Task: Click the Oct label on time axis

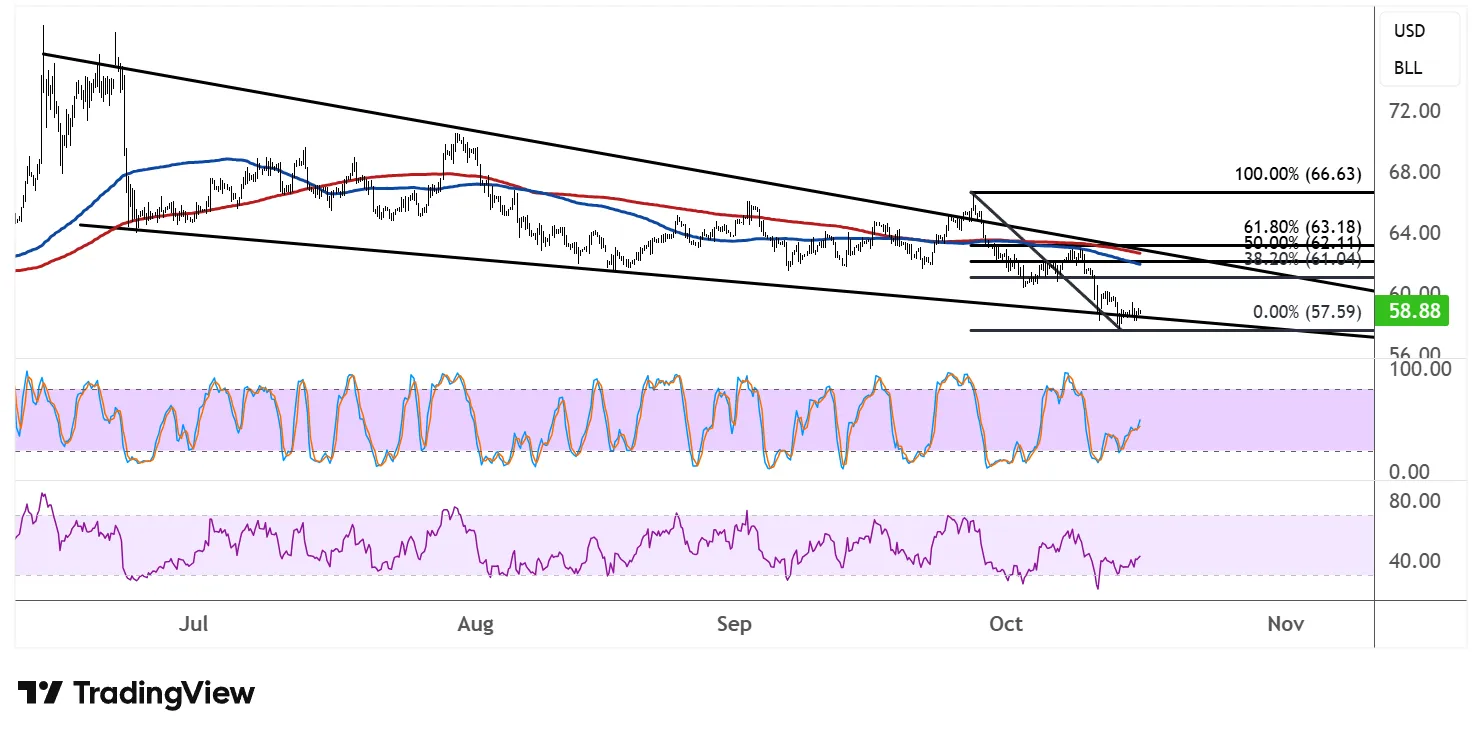Action: point(1005,624)
